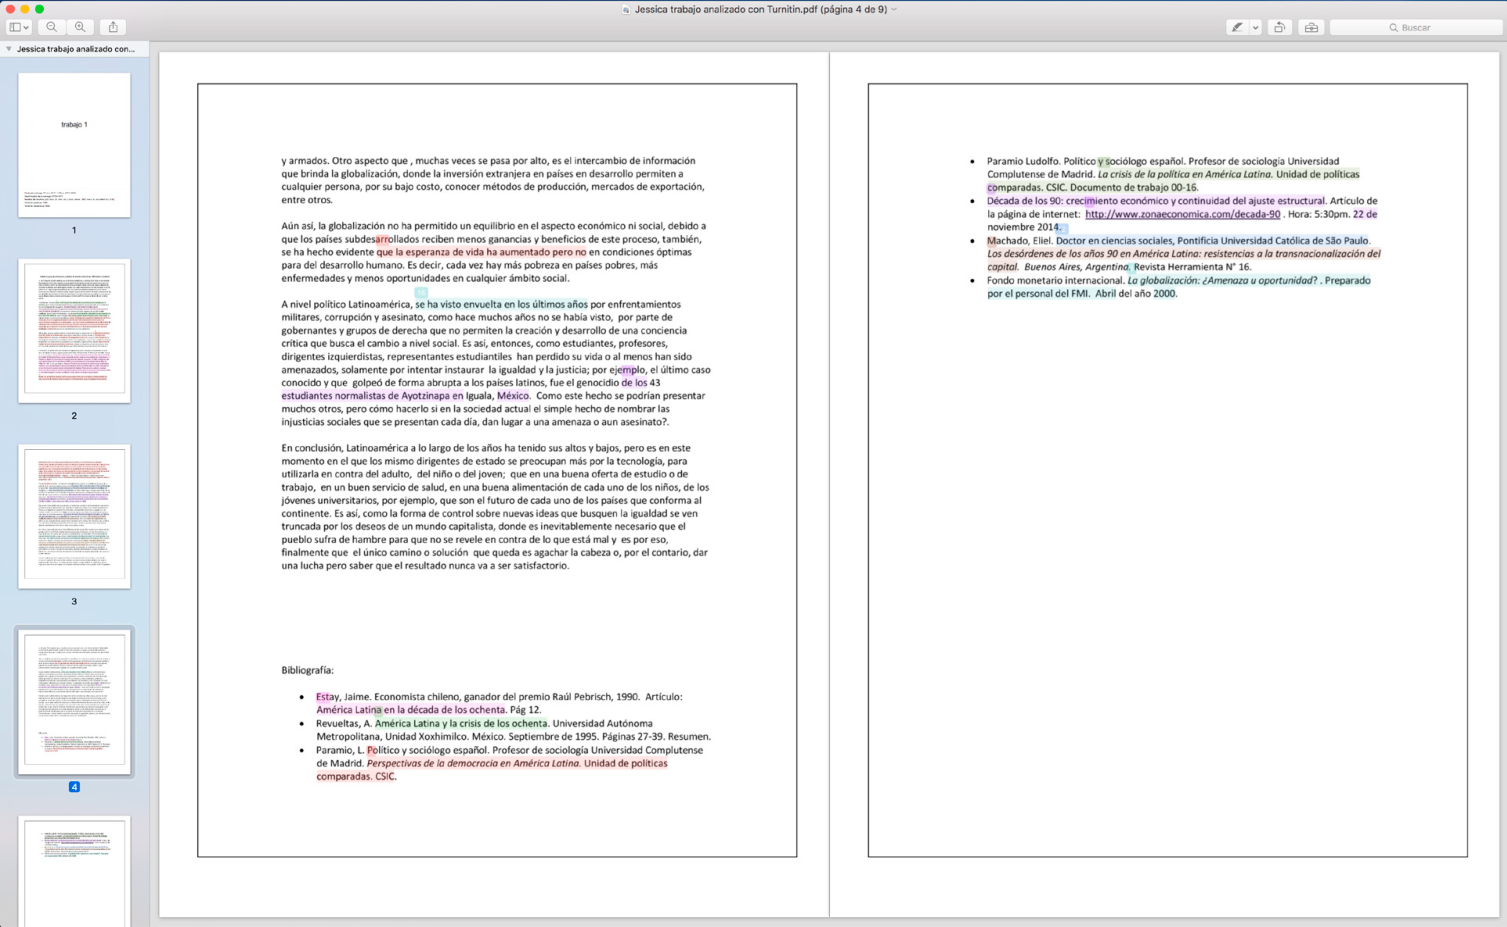Select the highlighted page 4 thumbnail

click(x=74, y=700)
